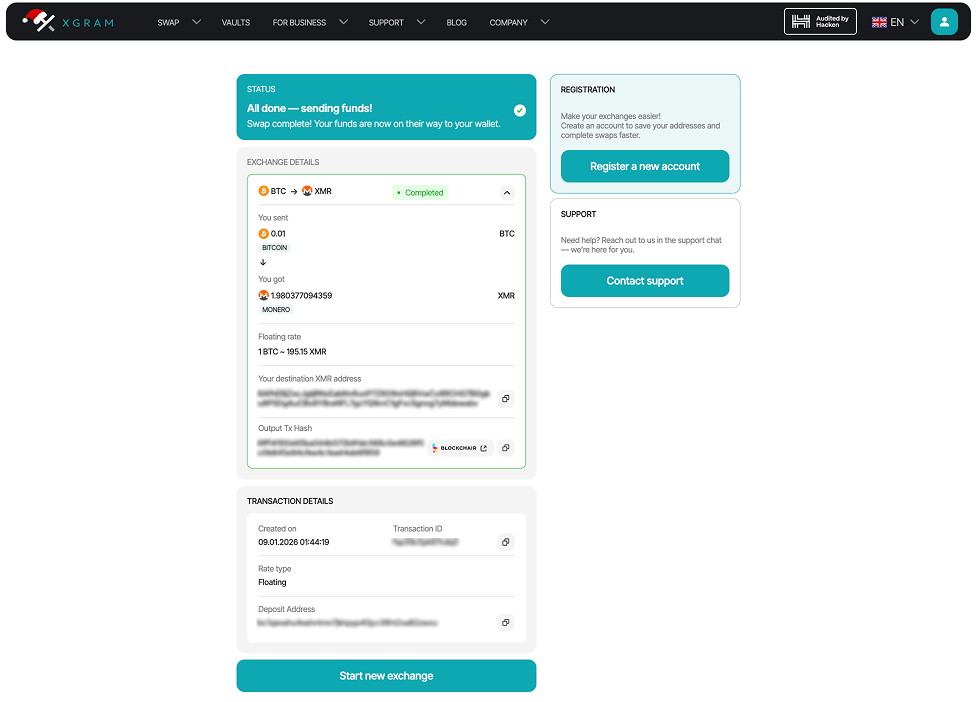
Task: Open the For Business dropdown
Action: (x=309, y=22)
